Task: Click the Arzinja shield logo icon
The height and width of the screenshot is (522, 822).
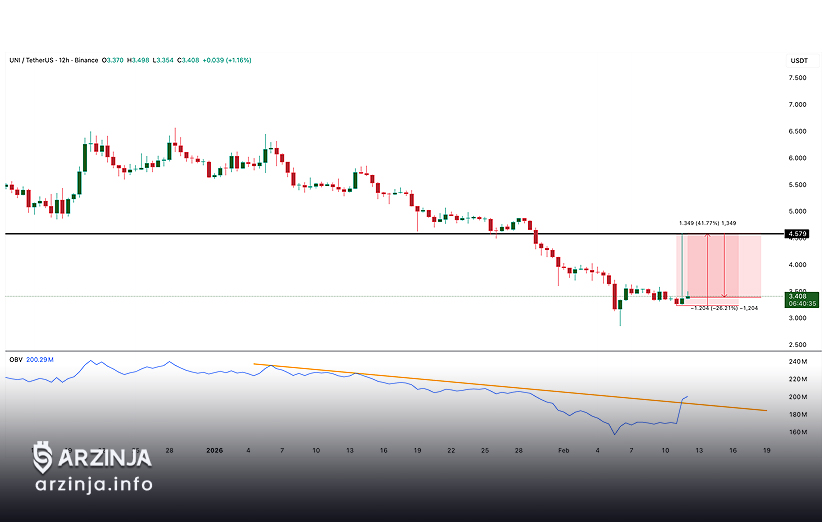Action: (43, 458)
